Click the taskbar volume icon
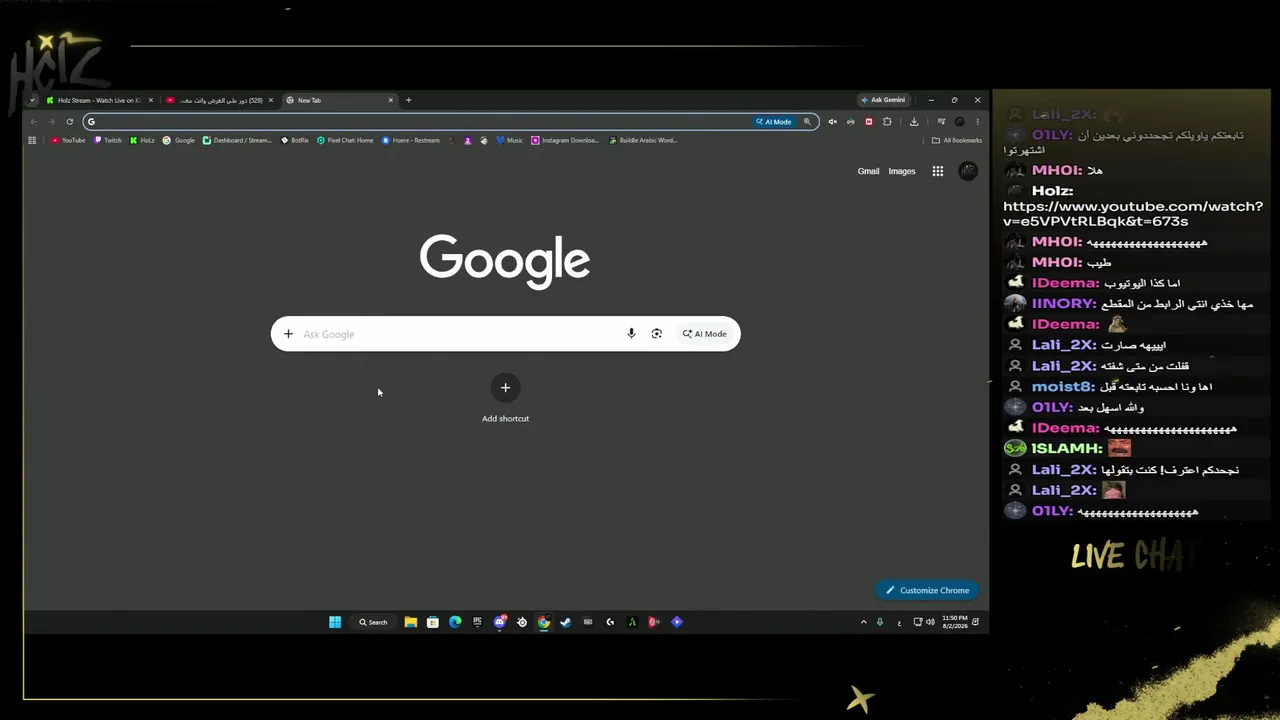1280x720 pixels. pos(930,622)
